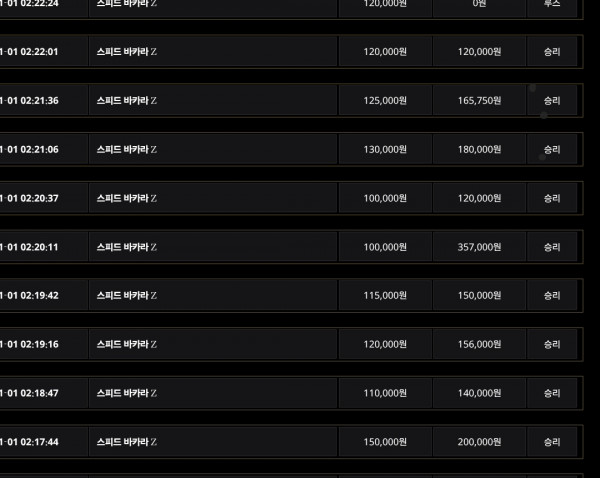
Task: Select the 200,000원 payout cell
Action: pos(480,441)
